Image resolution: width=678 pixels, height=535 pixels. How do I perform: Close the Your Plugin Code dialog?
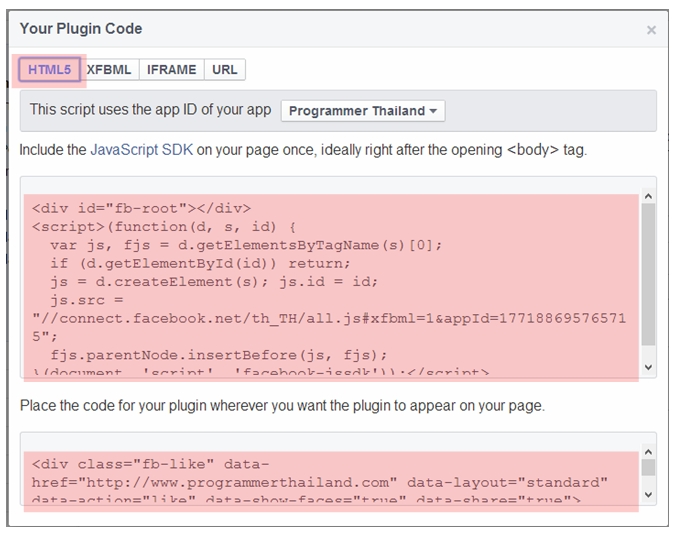point(651,30)
